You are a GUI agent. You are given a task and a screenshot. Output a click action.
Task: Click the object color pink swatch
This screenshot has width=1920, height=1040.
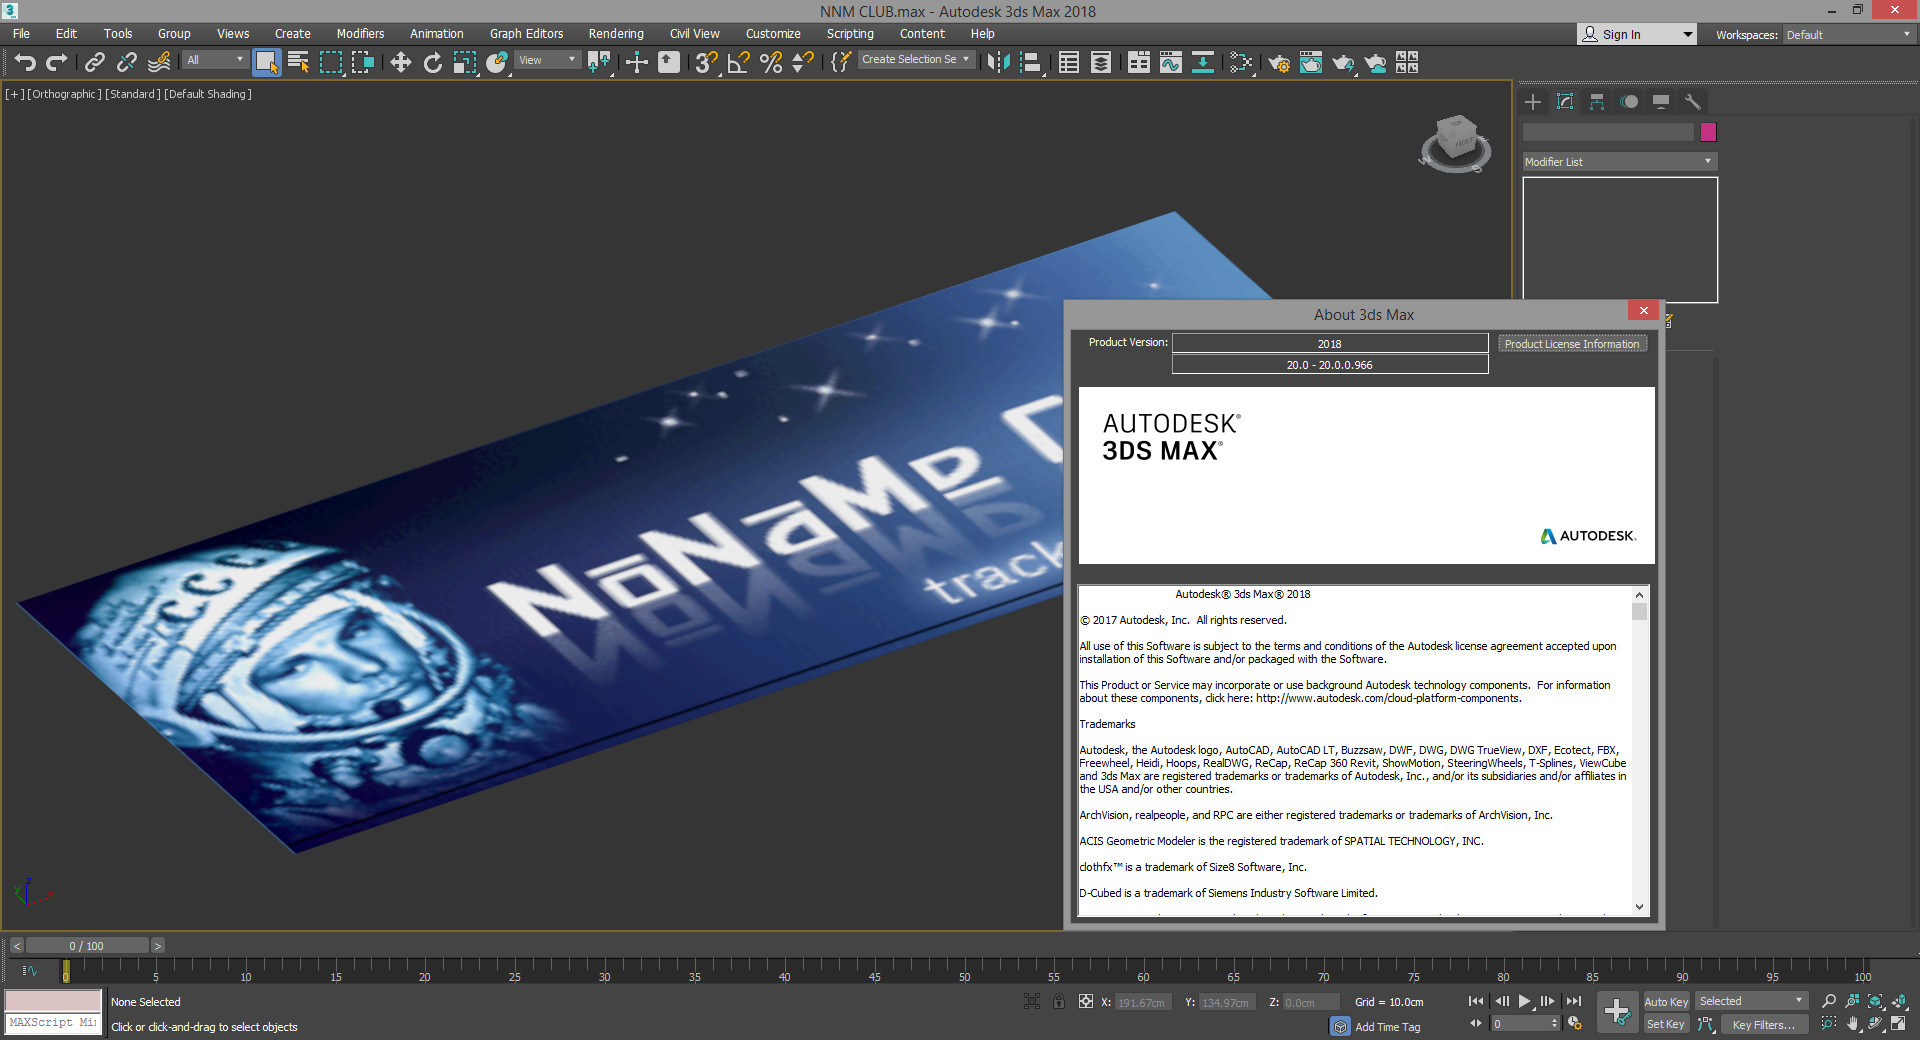click(x=1708, y=132)
